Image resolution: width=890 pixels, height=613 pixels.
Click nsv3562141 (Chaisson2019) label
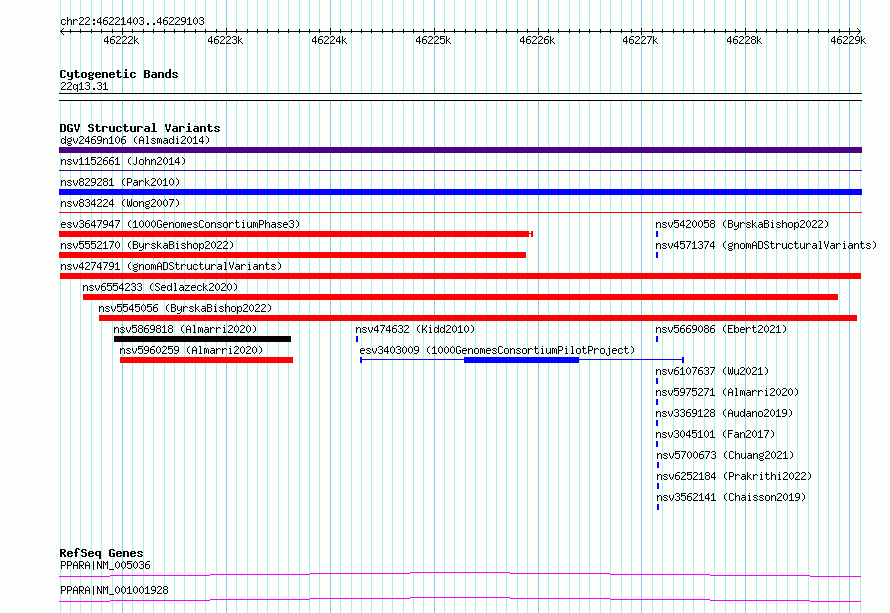pos(731,497)
